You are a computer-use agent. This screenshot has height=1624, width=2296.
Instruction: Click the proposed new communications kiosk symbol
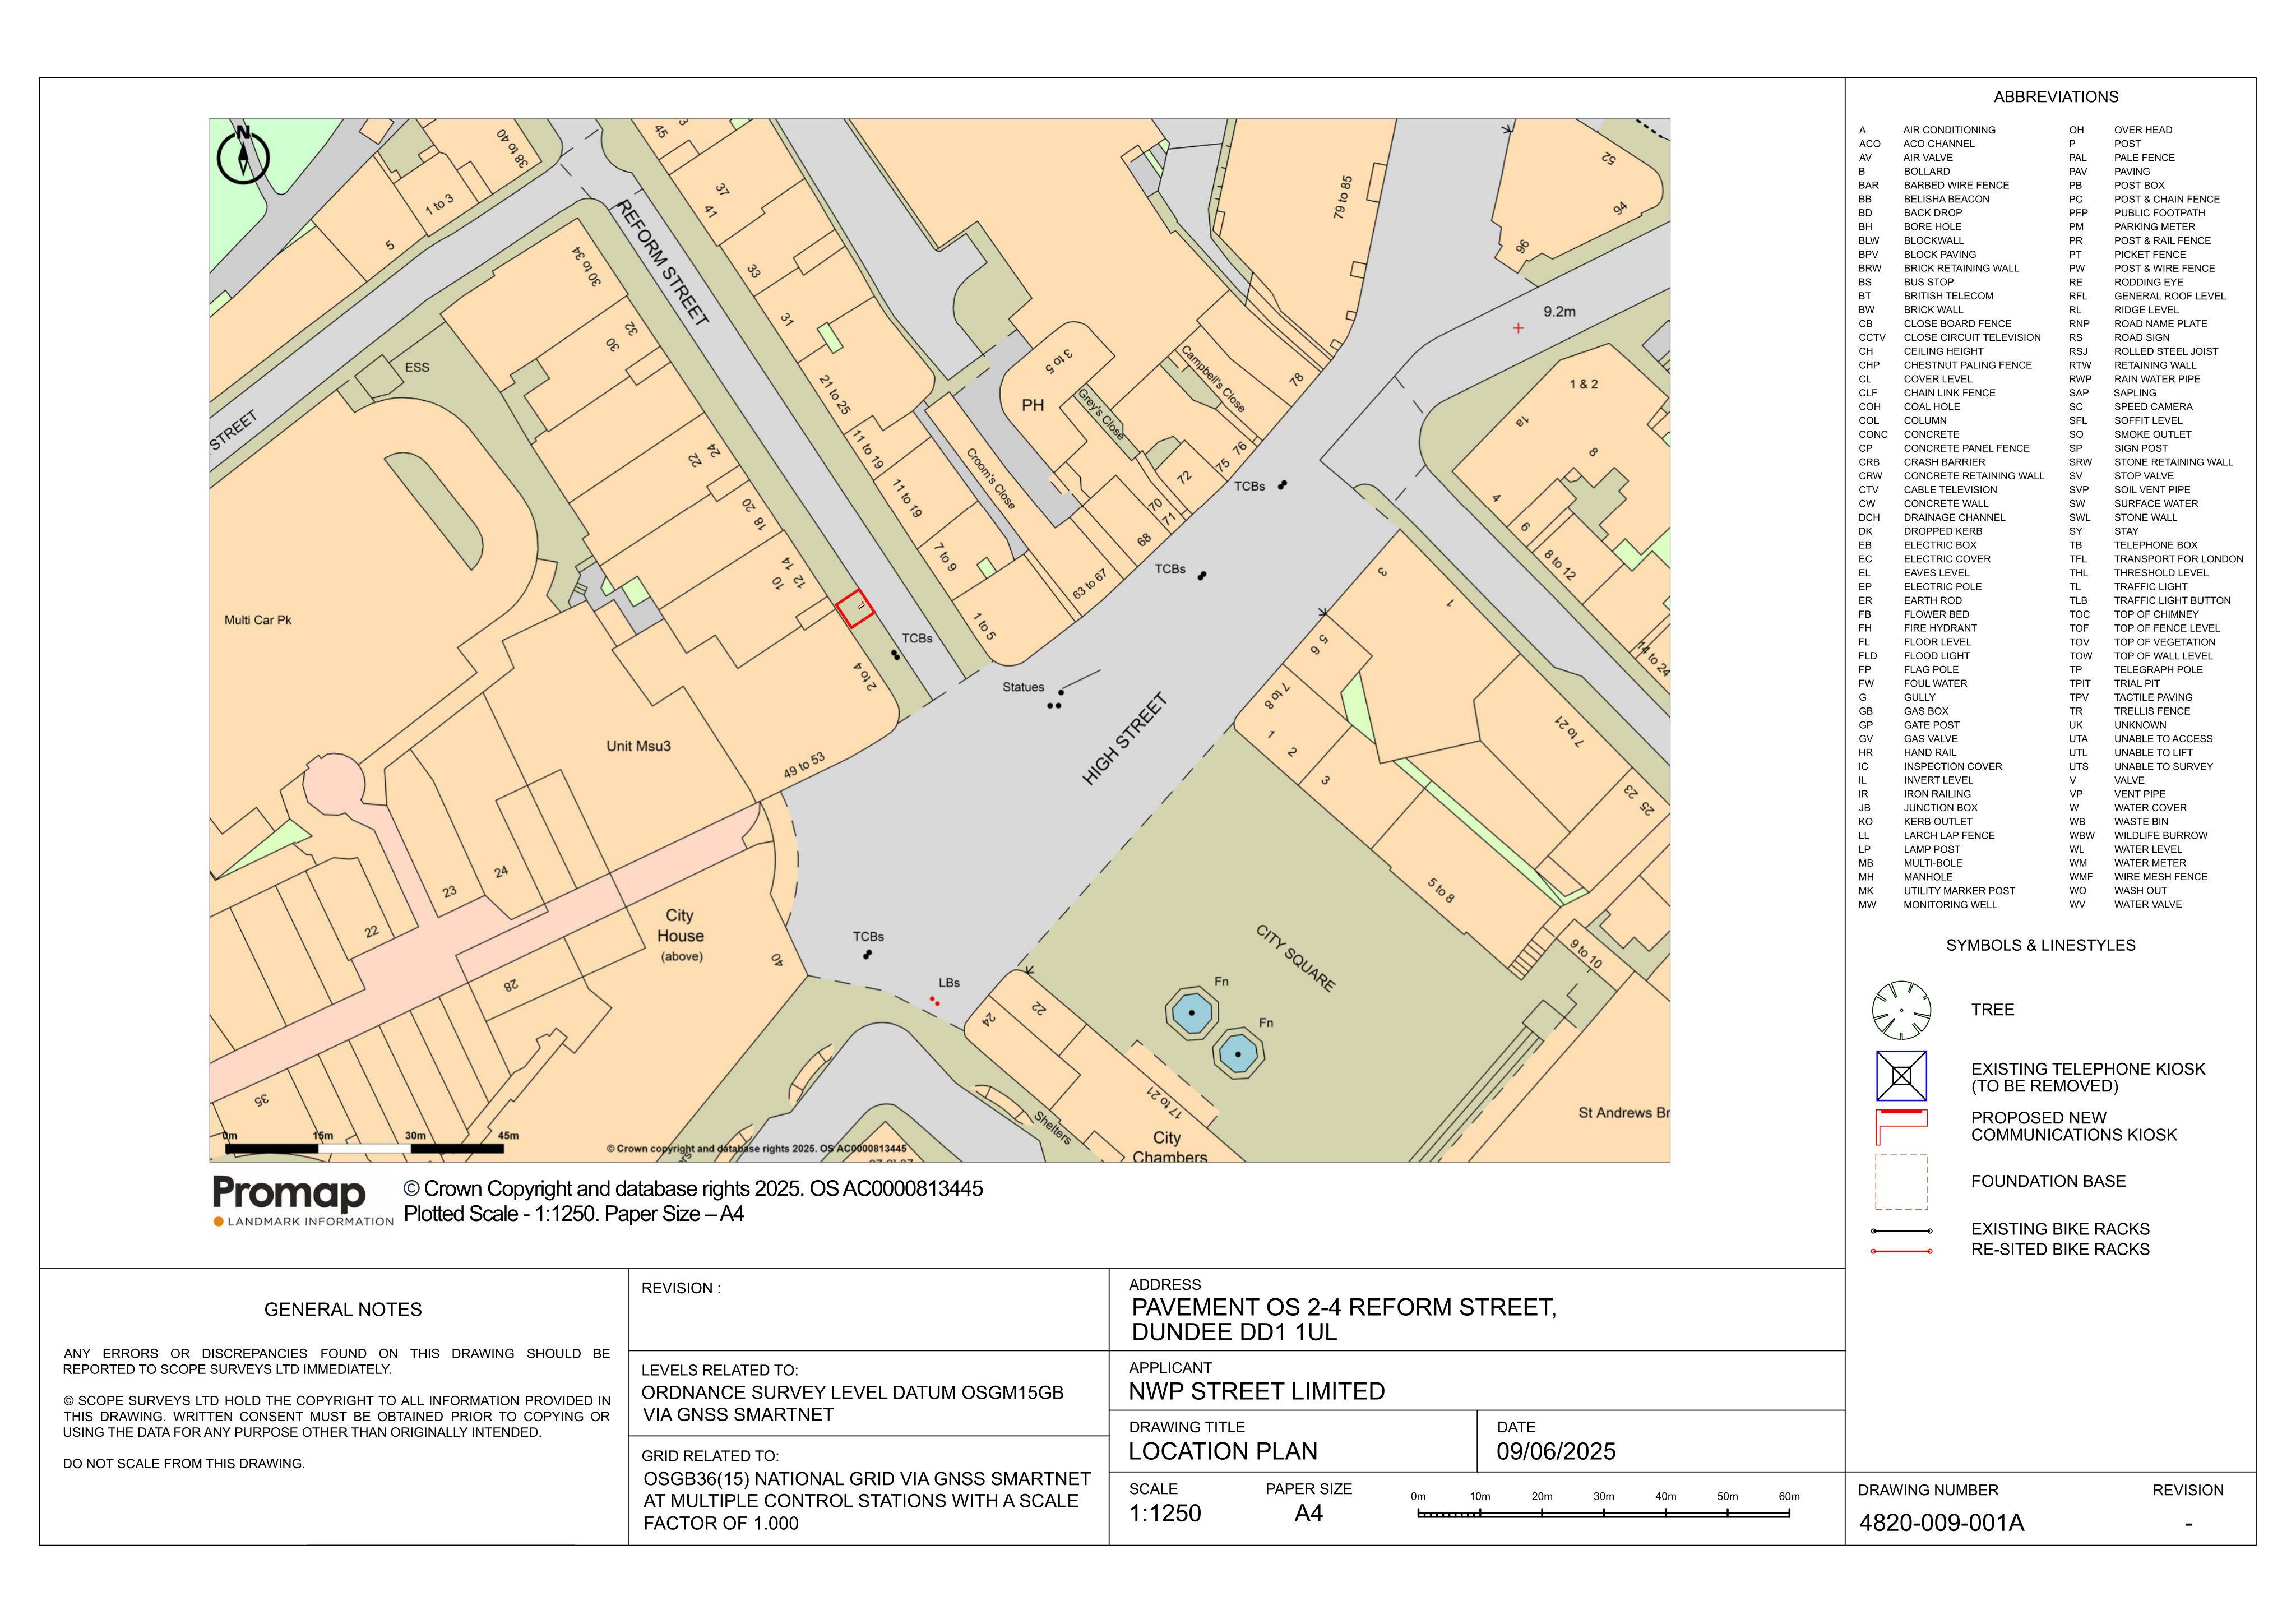pyautogui.click(x=1901, y=1127)
